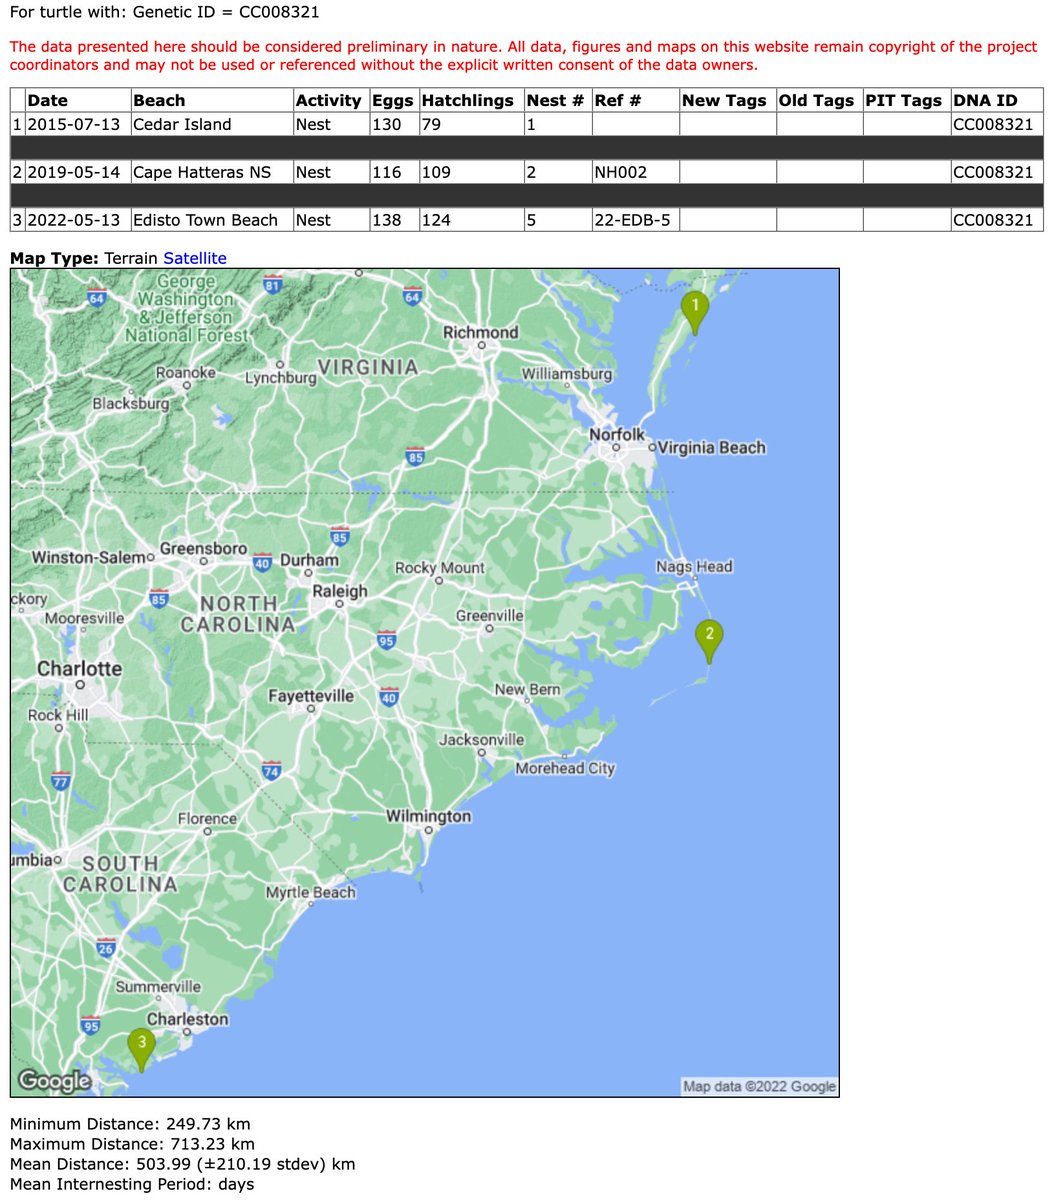This screenshot has height=1200, width=1054.
Task: Click Interstate 81 shield near the map's top edge
Action: [272, 285]
